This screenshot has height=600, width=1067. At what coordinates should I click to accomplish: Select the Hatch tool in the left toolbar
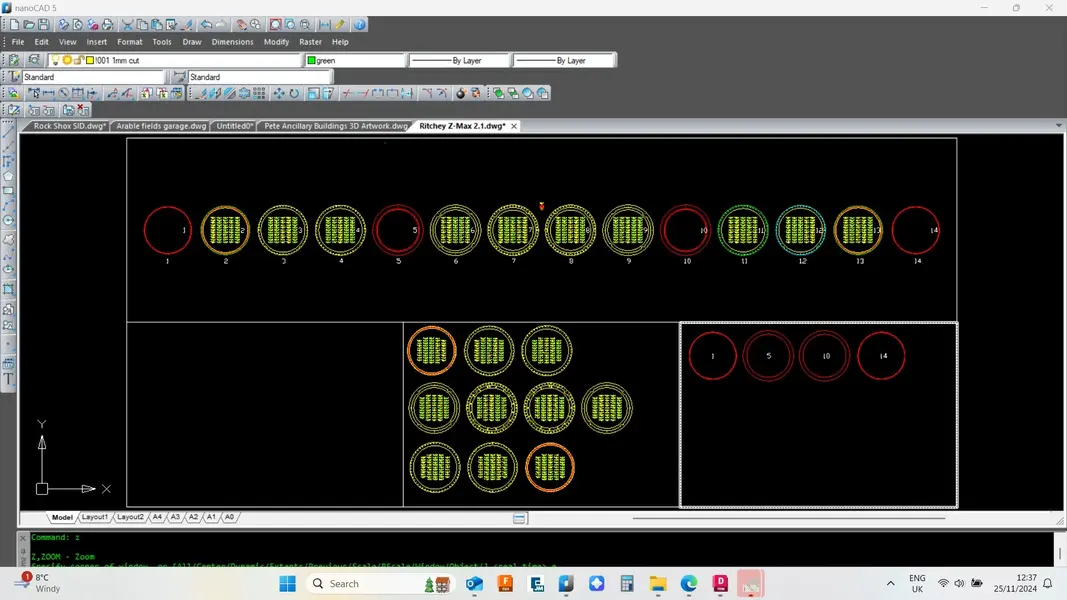click(8, 289)
